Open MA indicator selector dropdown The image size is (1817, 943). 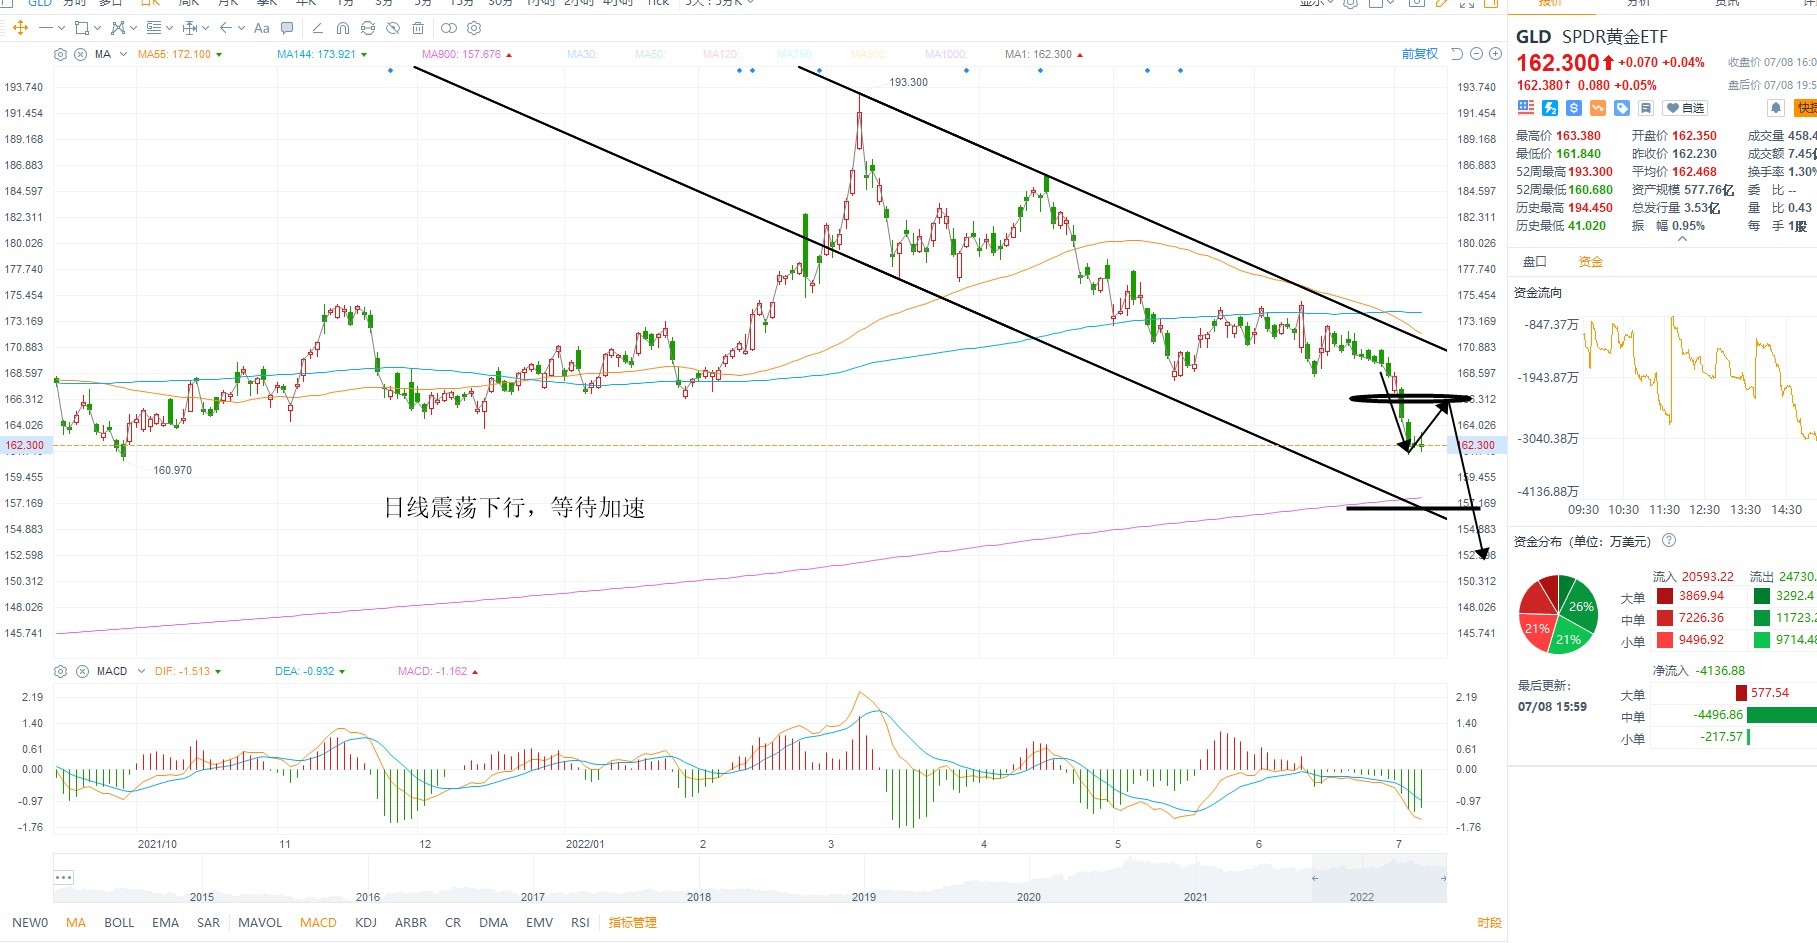coord(123,54)
